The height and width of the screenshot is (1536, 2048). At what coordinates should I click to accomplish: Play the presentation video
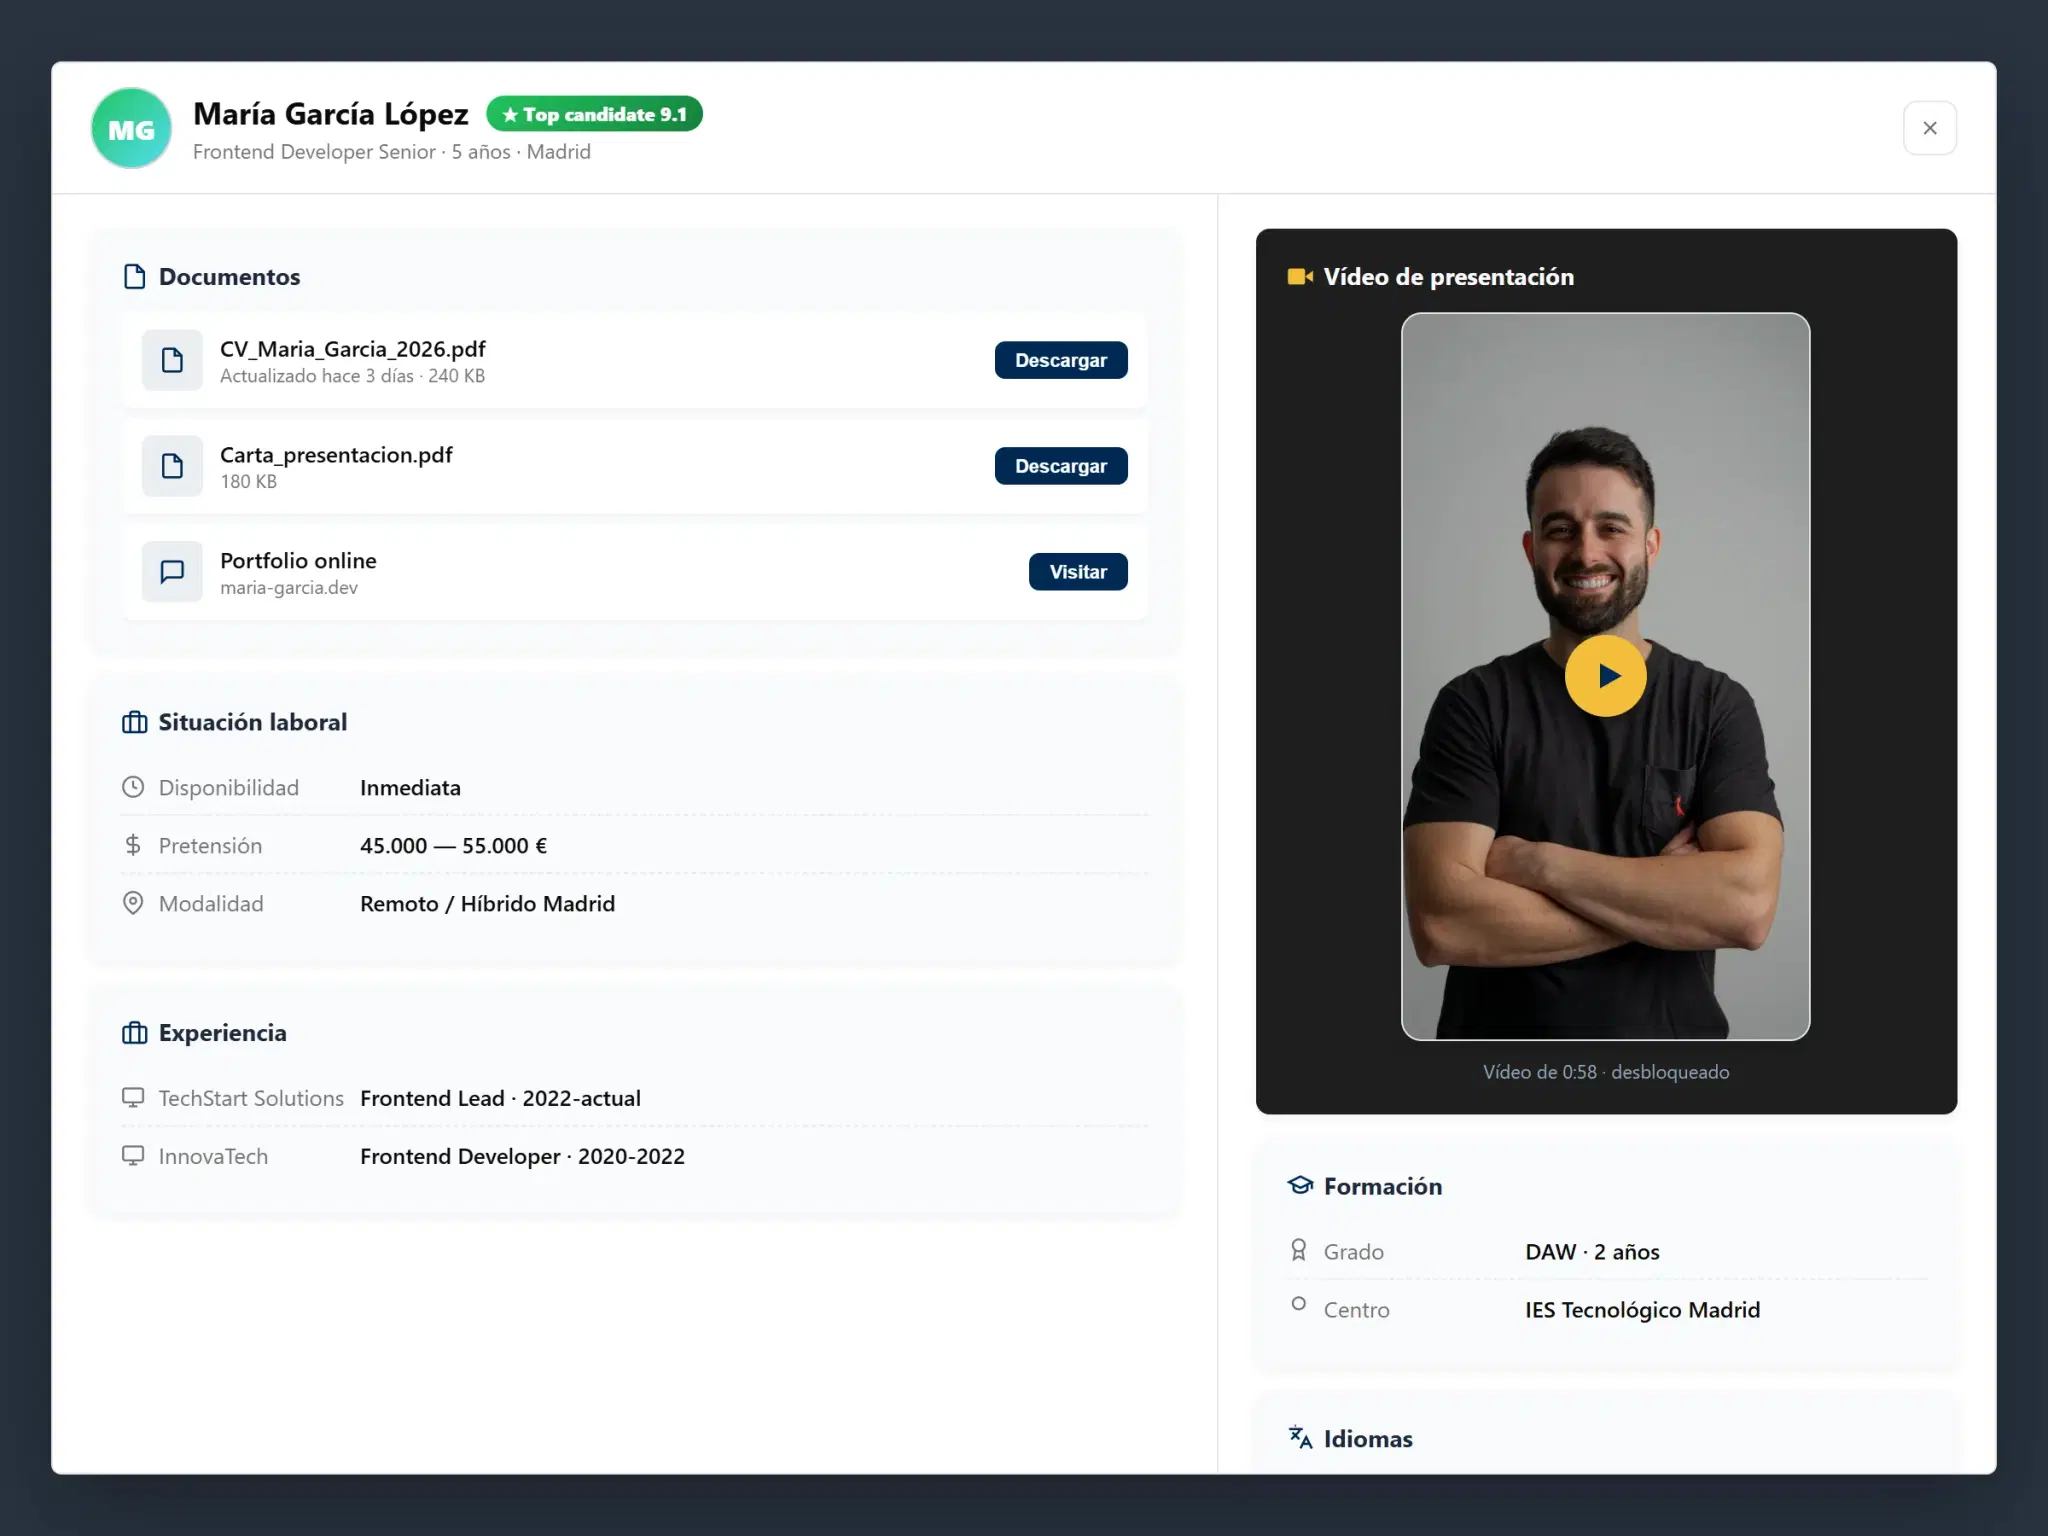tap(1605, 676)
